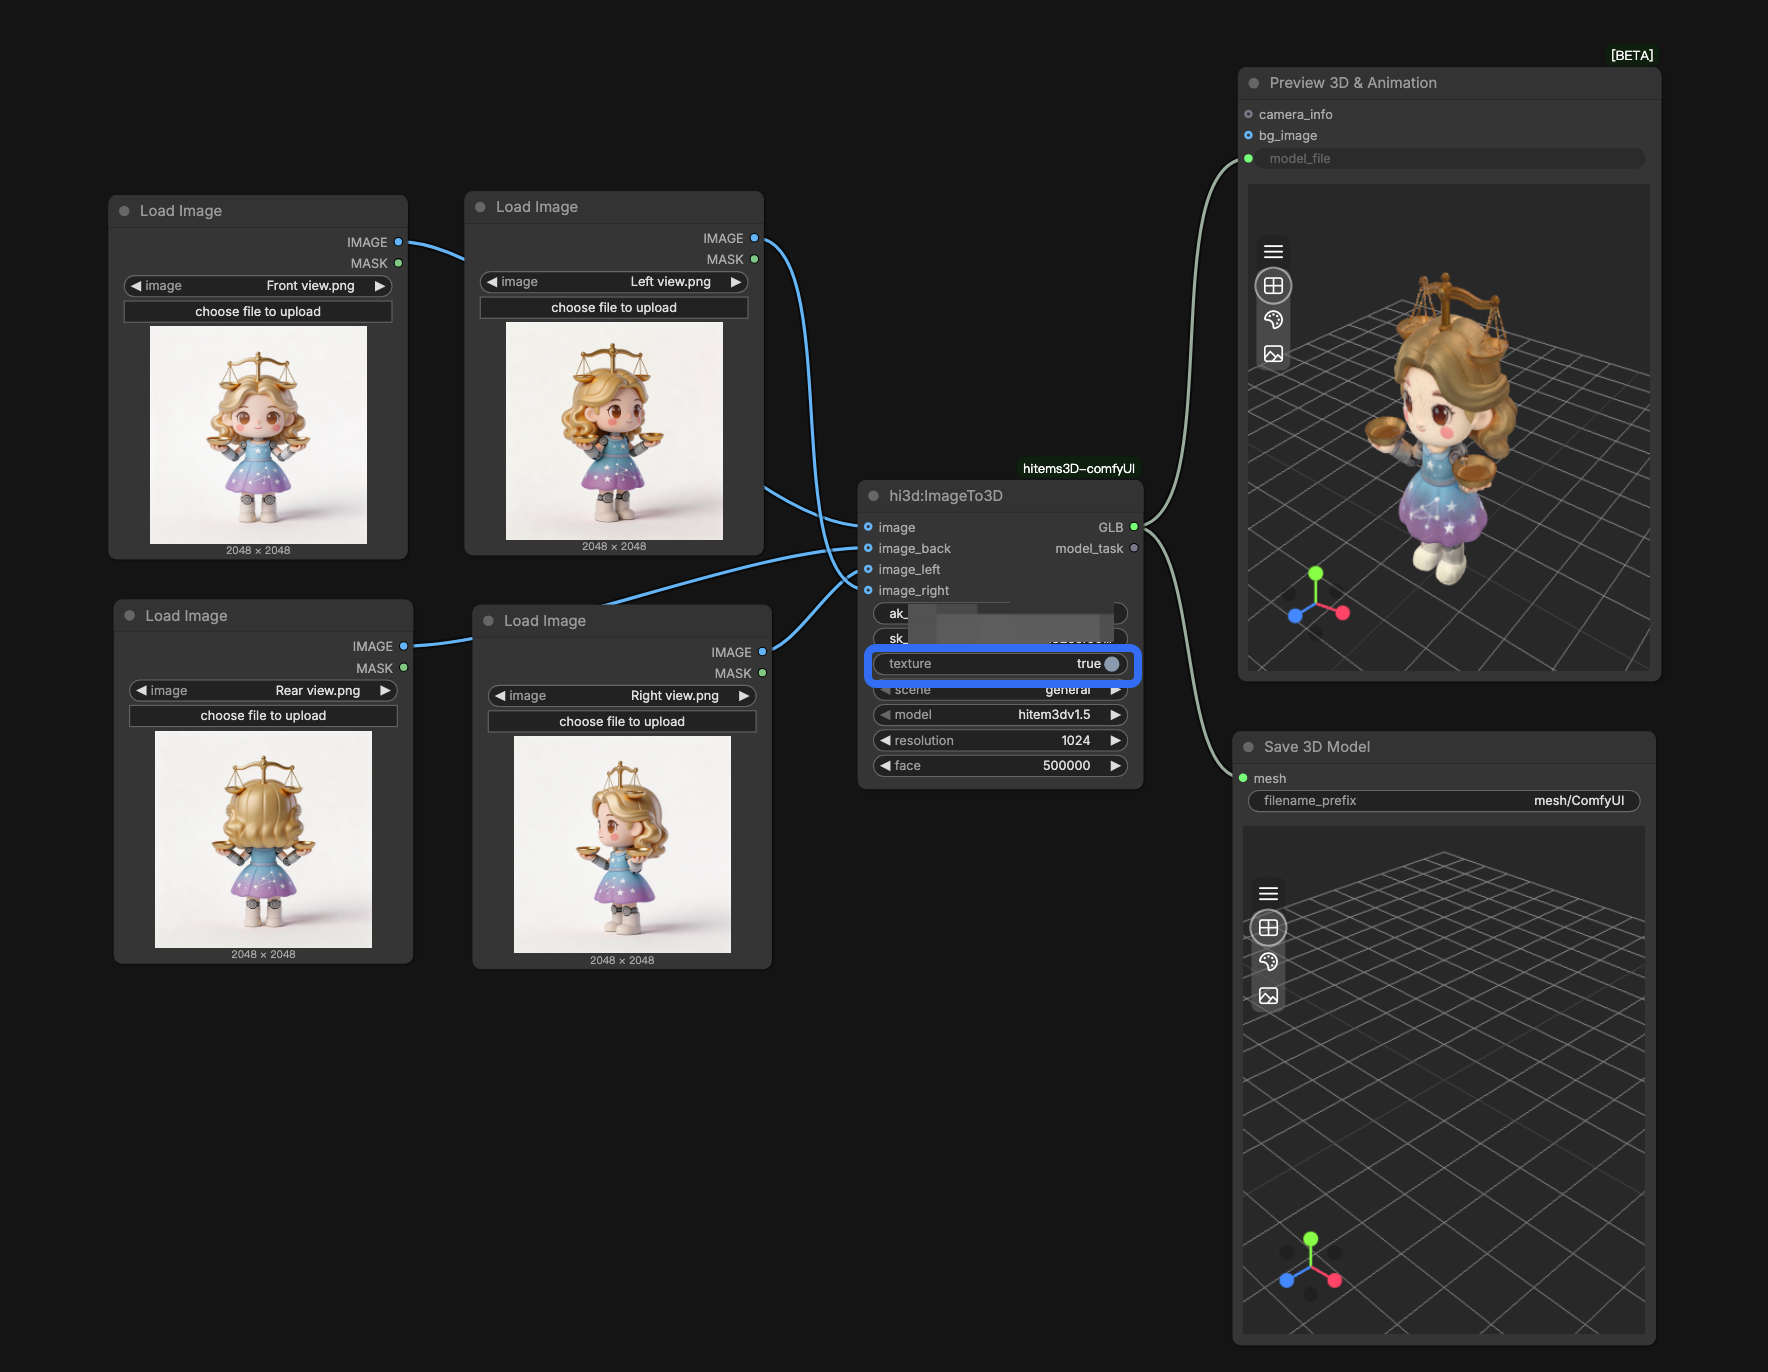
Task: Click next arrow on Front view.png selector
Action: click(380, 286)
